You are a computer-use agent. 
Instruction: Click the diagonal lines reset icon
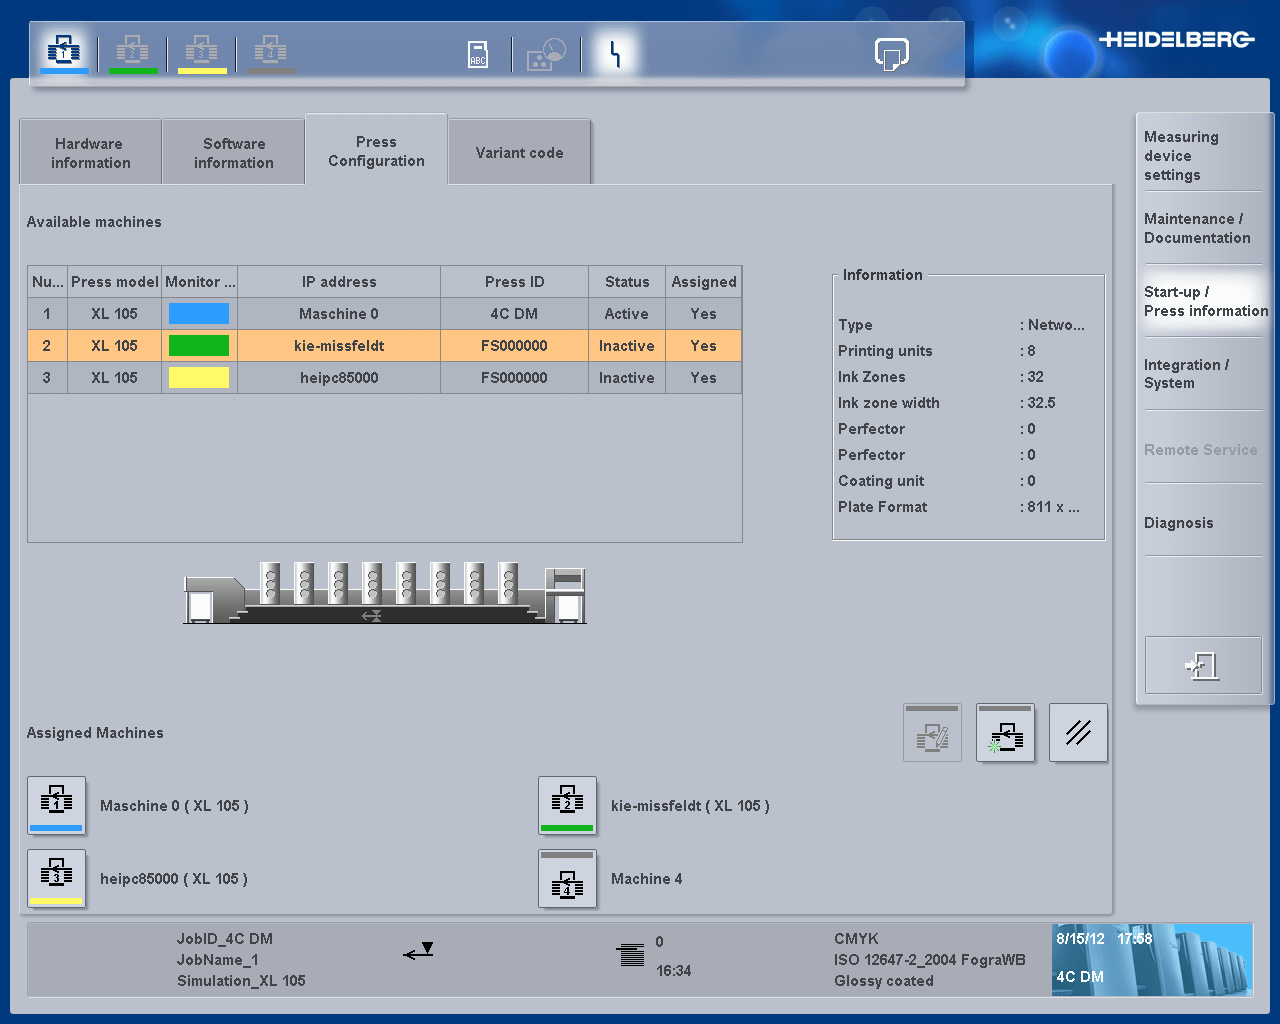1078,732
